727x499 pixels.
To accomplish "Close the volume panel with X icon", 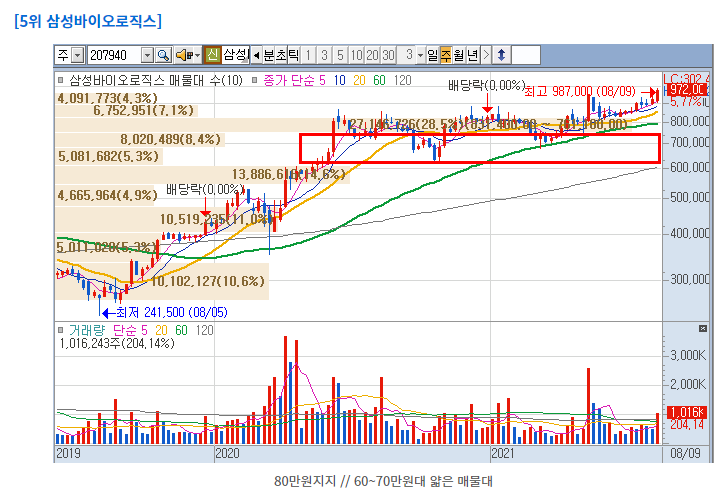I will 703,328.
